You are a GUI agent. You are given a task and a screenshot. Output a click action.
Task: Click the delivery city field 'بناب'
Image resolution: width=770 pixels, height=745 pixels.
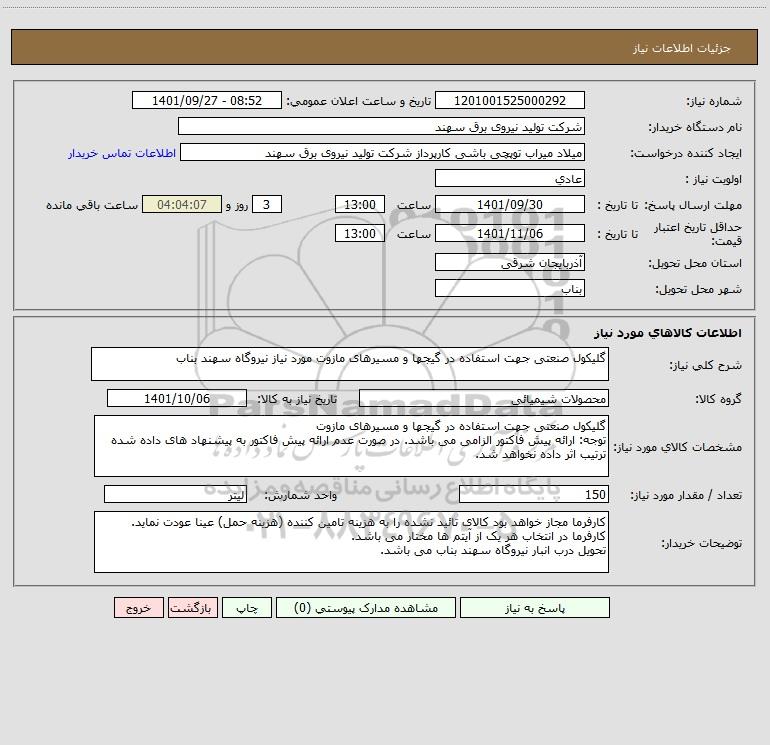click(510, 288)
